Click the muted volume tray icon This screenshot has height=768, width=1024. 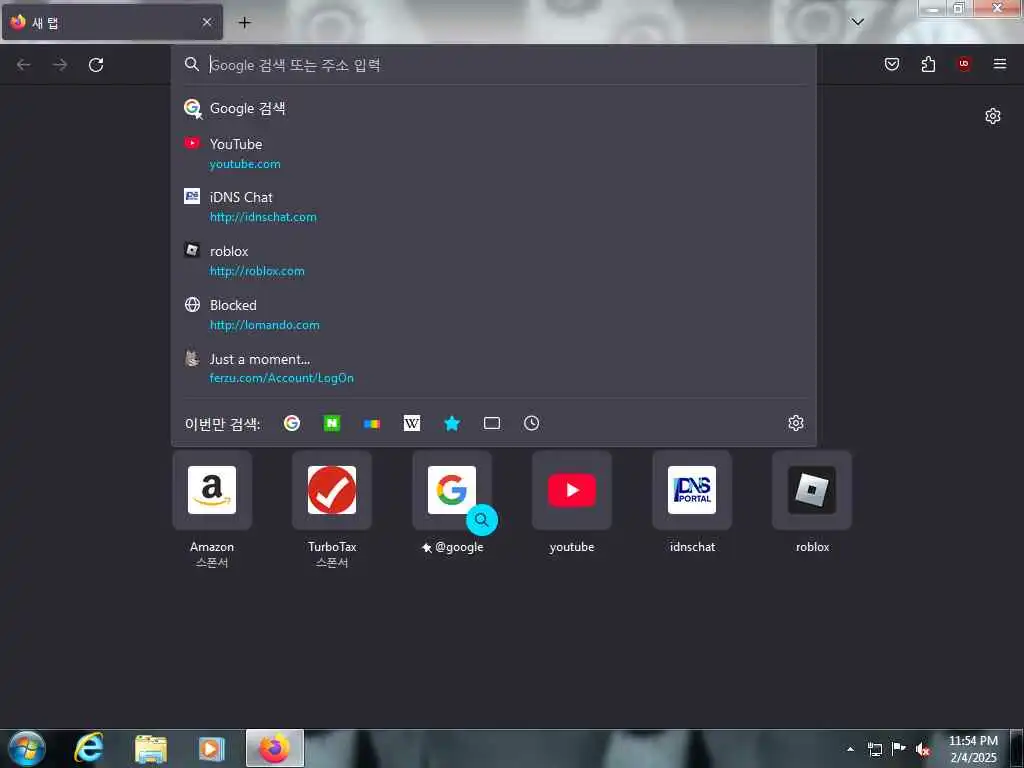tap(922, 749)
